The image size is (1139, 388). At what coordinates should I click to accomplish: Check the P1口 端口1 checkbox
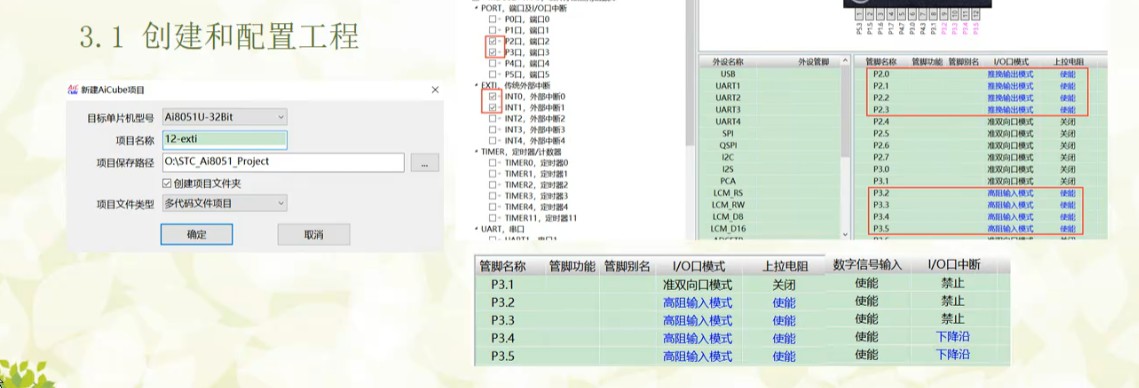pos(493,31)
